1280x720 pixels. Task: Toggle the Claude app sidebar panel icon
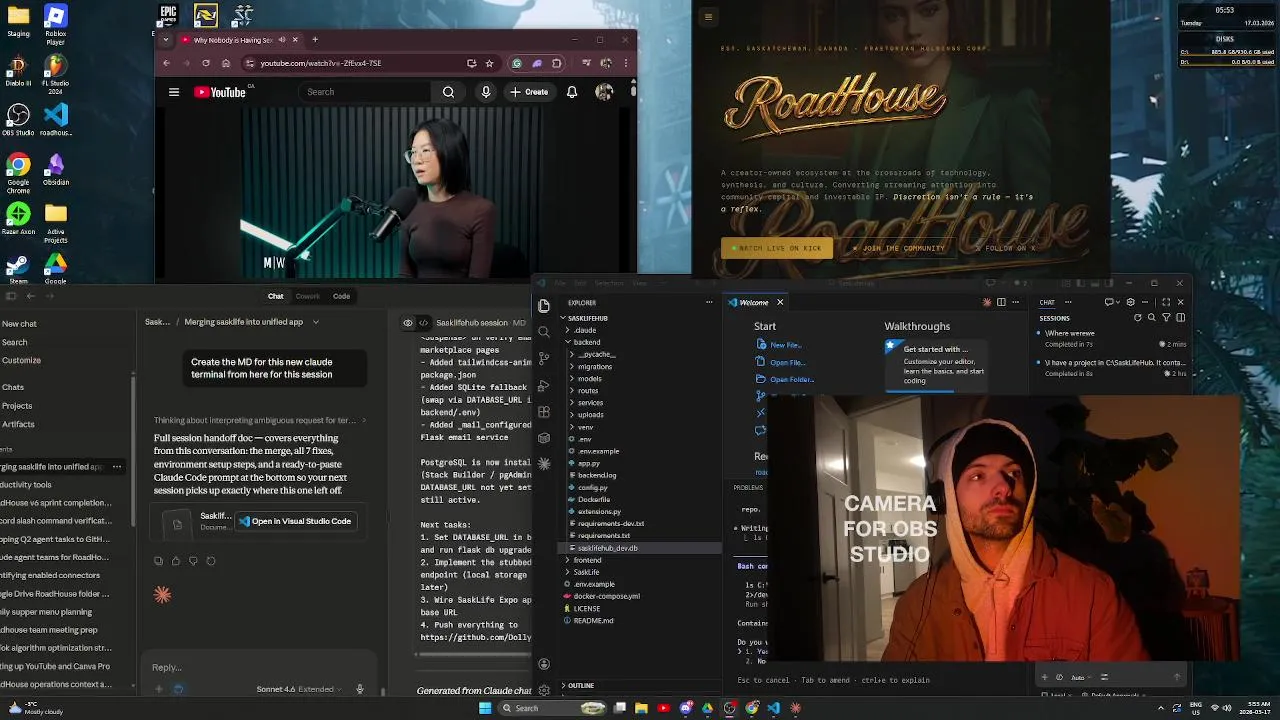pos(10,295)
